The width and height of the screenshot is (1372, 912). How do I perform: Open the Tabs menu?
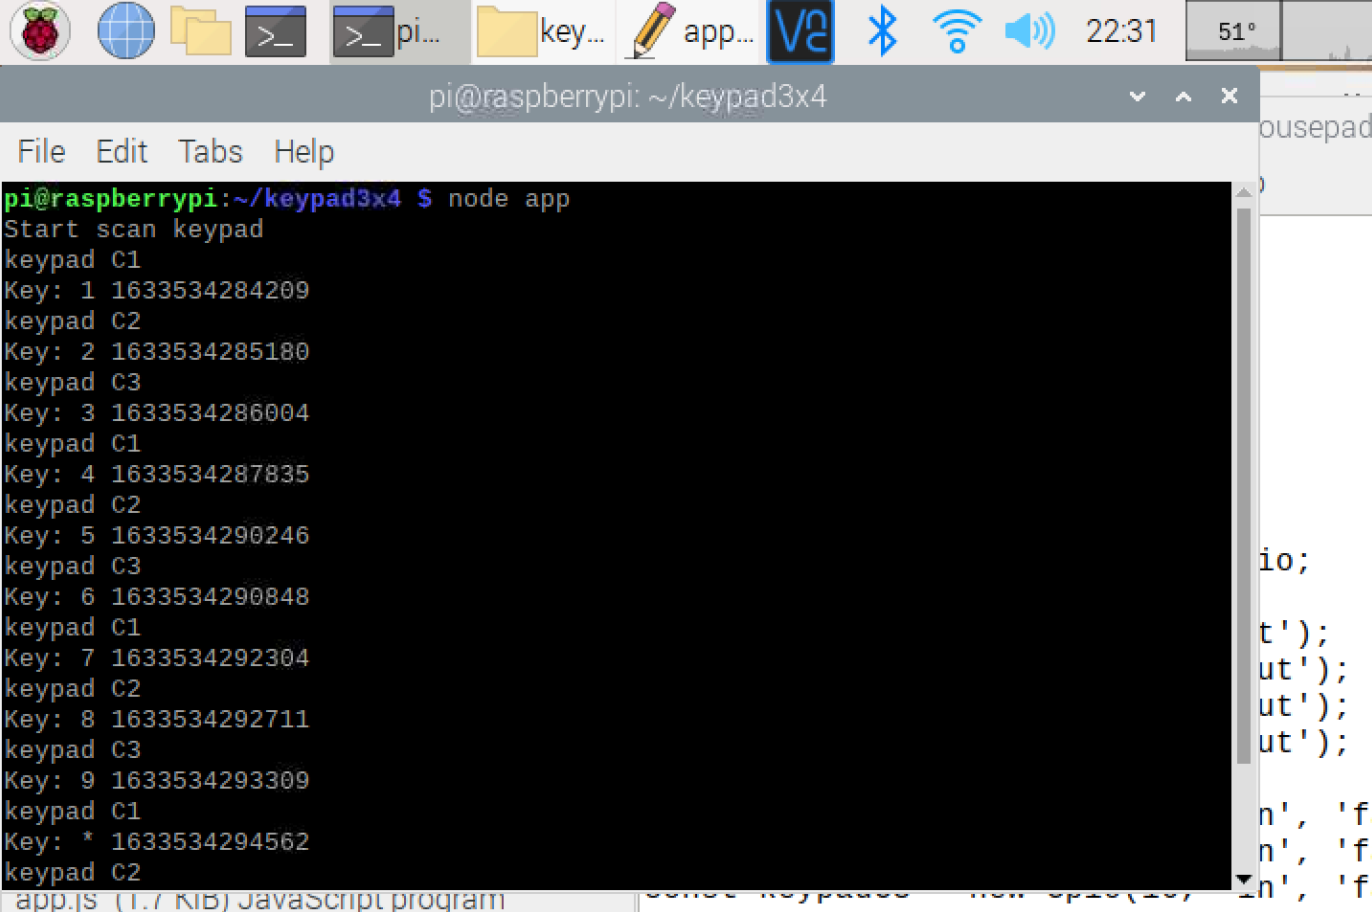(210, 151)
